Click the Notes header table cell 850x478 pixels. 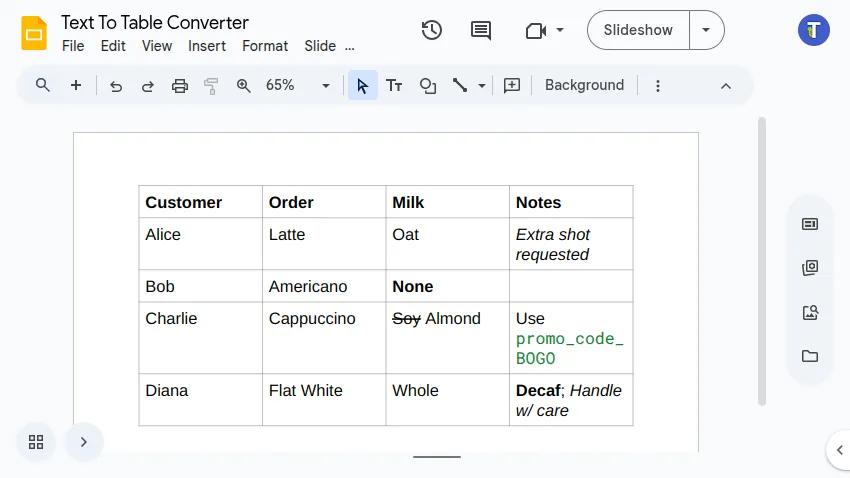coord(570,202)
